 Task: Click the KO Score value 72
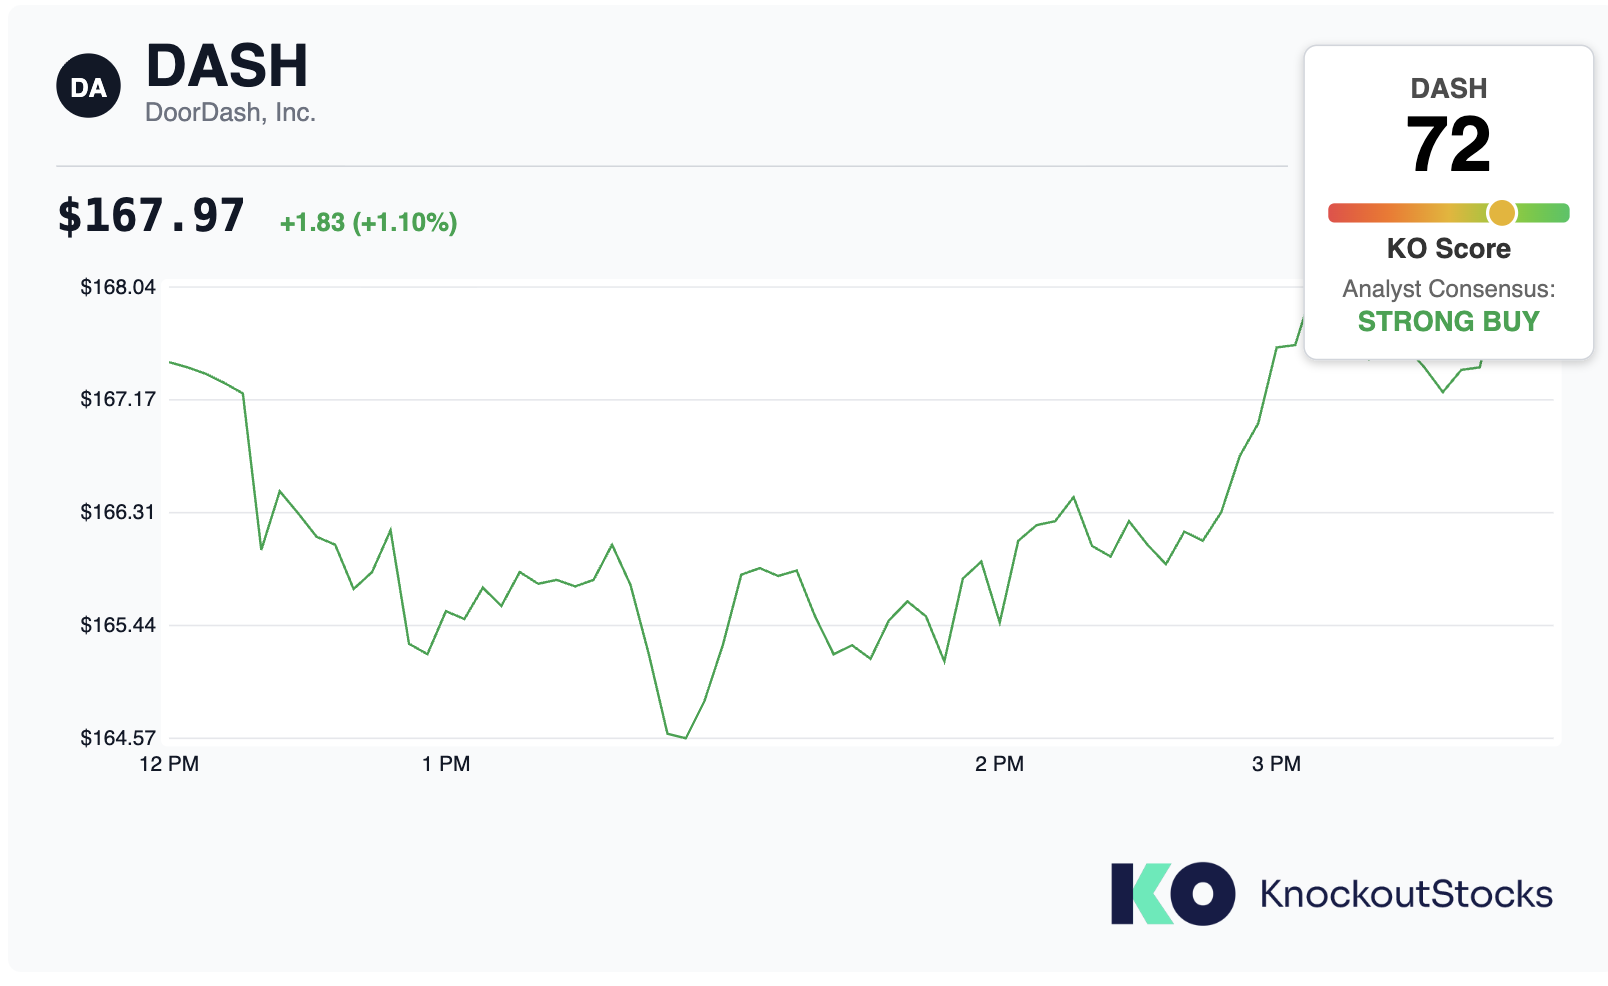click(x=1448, y=145)
